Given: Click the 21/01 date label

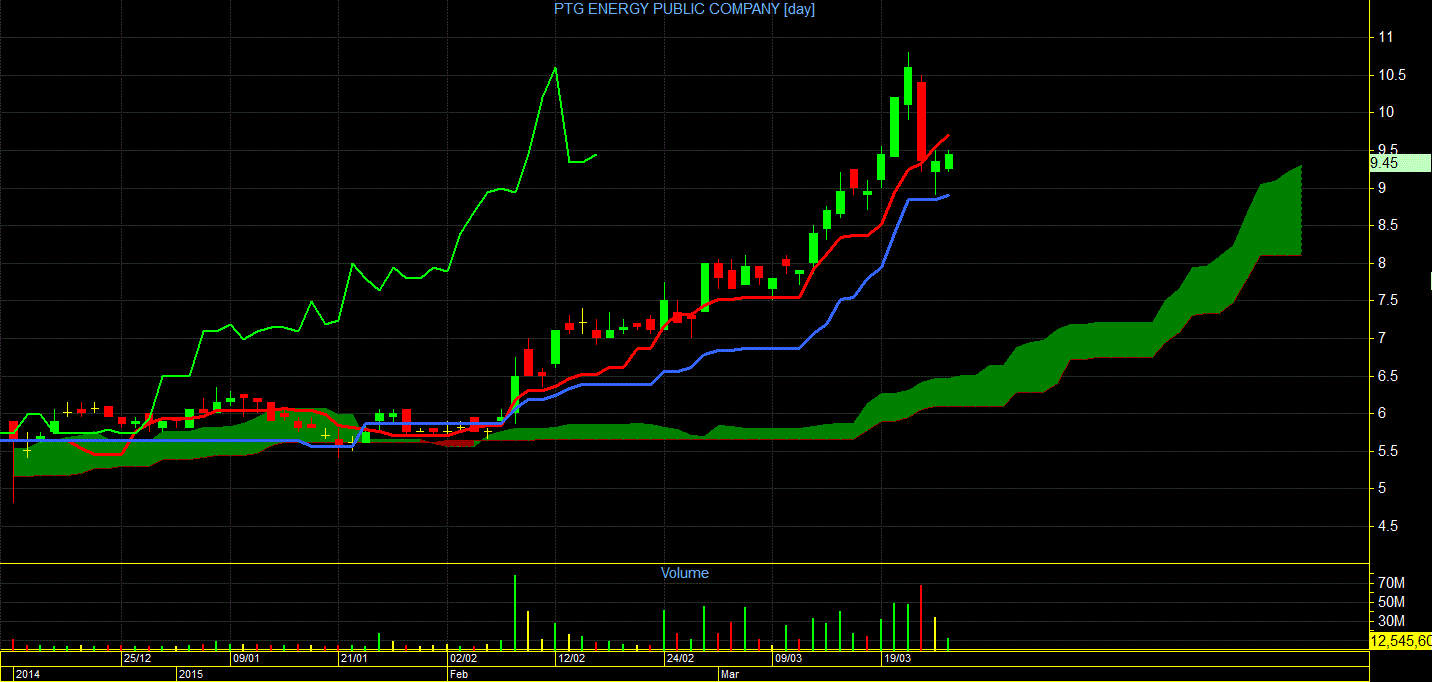Looking at the screenshot, I should (355, 659).
